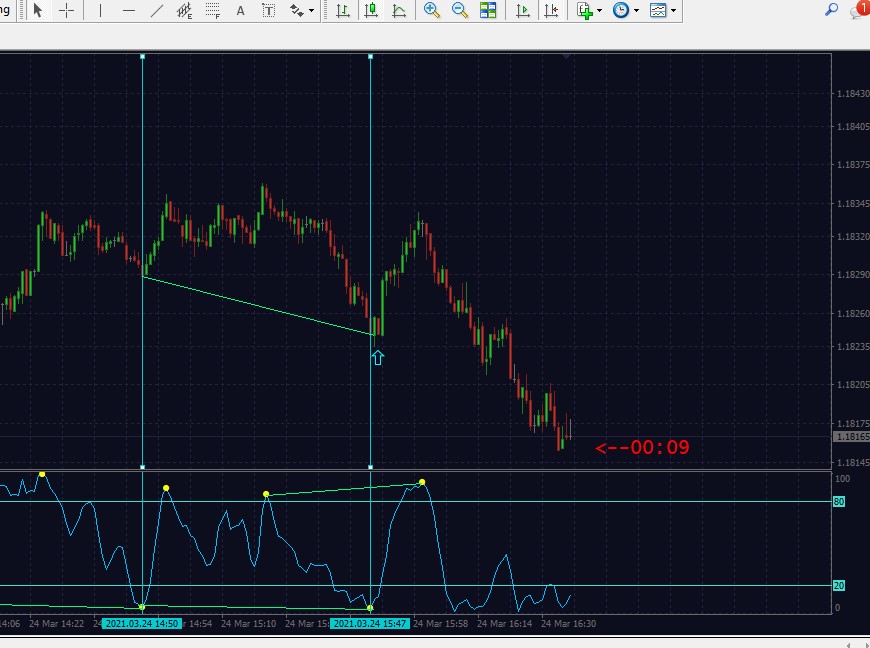Add a text annotation with A tool
The height and width of the screenshot is (648, 870).
[x=240, y=10]
